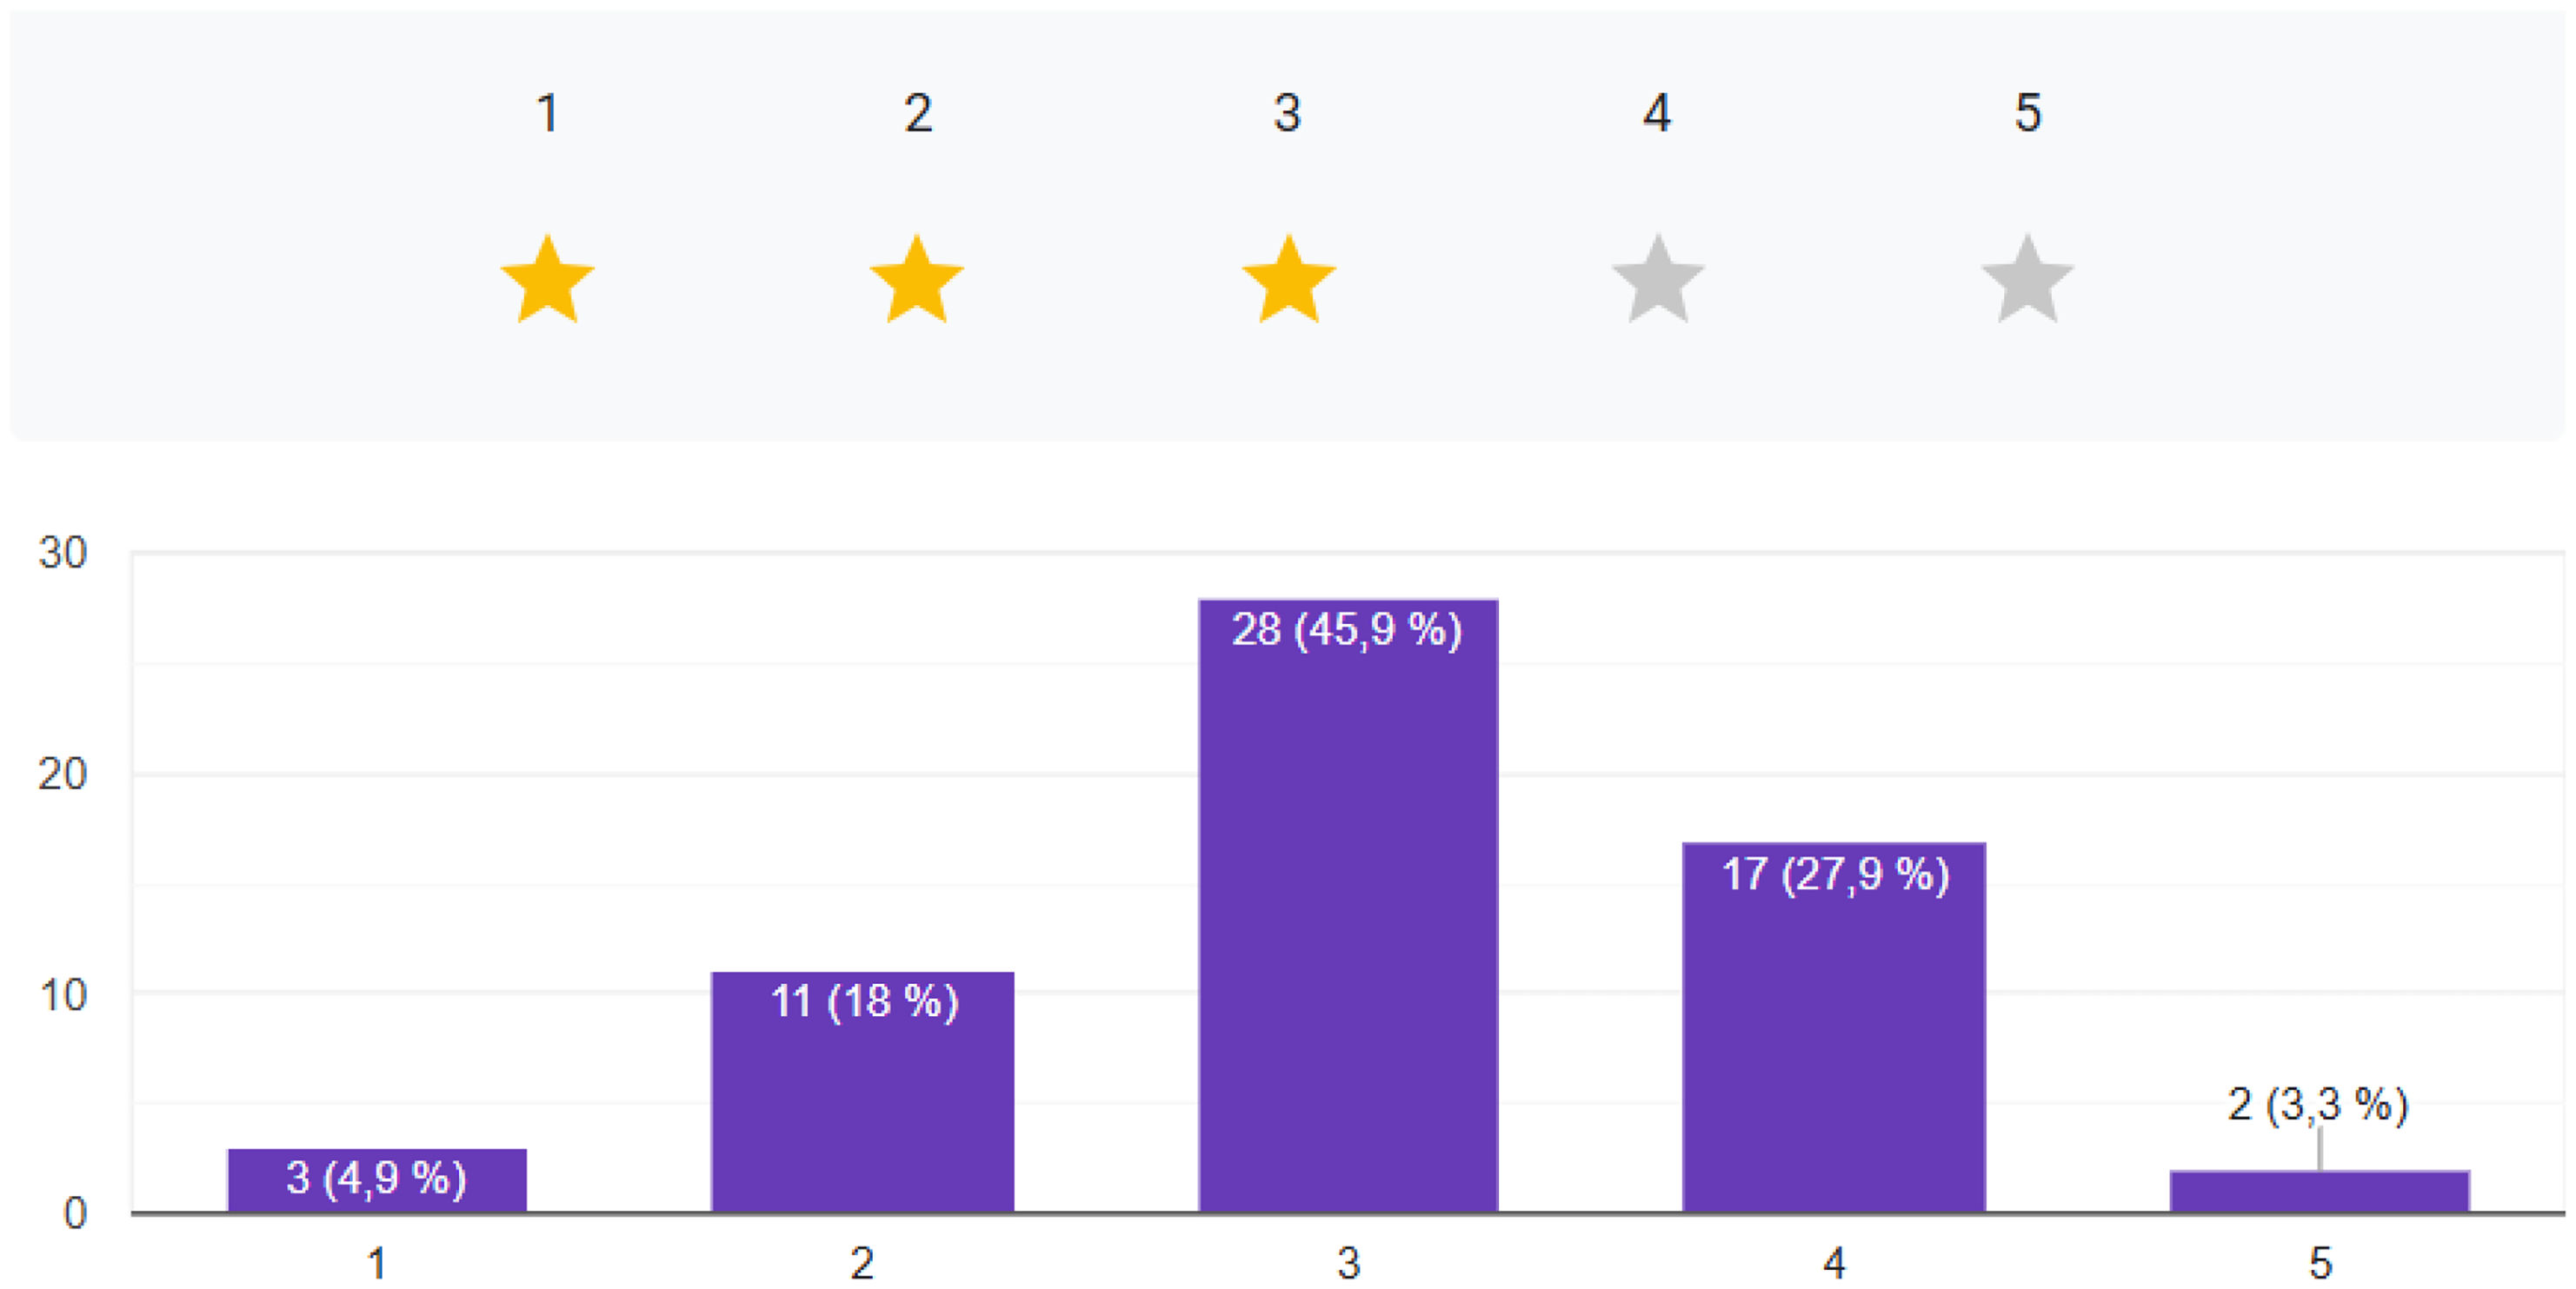Rate four stars using fourth gray star
This screenshot has height=1289, width=2576.
1658,280
